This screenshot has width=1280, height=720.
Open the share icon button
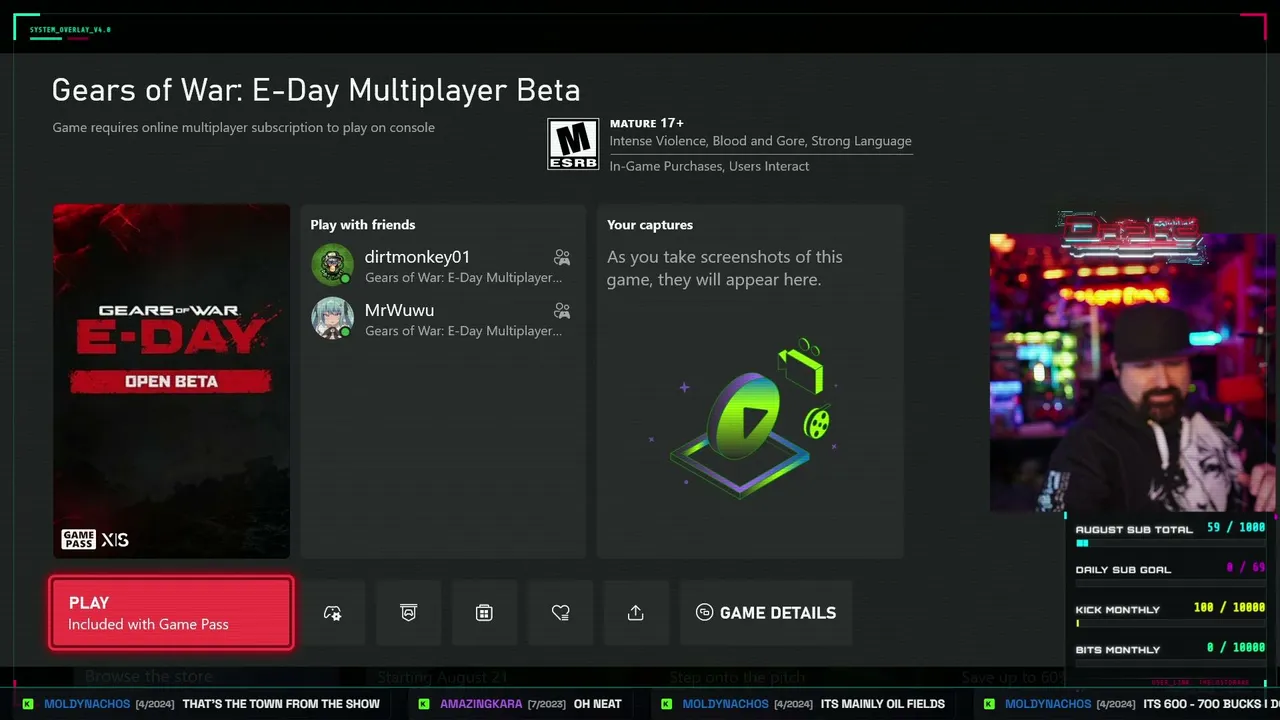tap(636, 613)
